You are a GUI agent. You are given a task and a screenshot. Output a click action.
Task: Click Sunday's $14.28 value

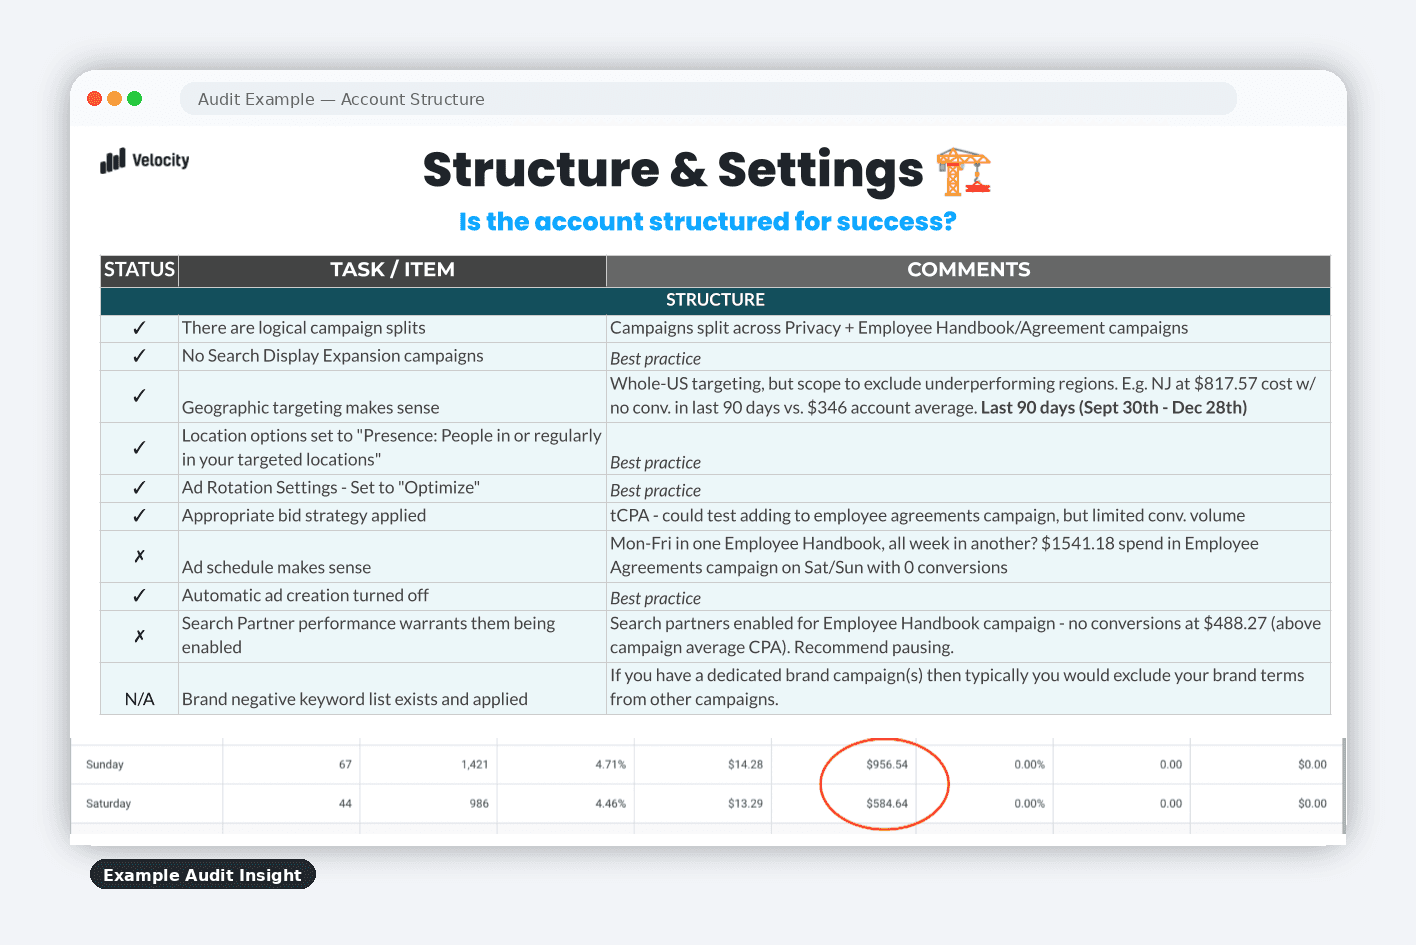pos(745,765)
